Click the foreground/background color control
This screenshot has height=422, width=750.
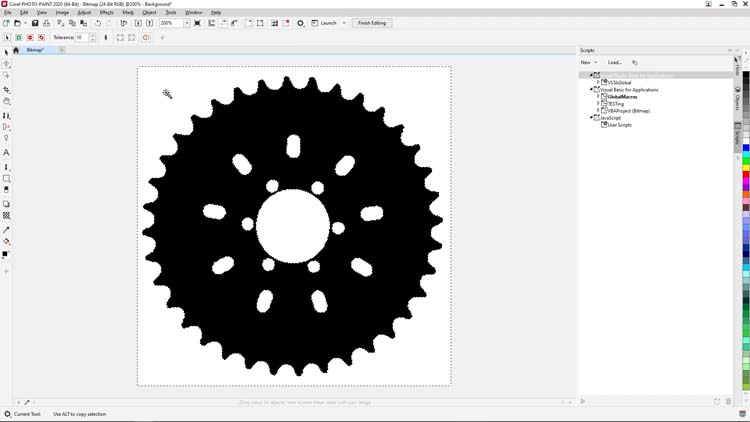click(x=6, y=255)
